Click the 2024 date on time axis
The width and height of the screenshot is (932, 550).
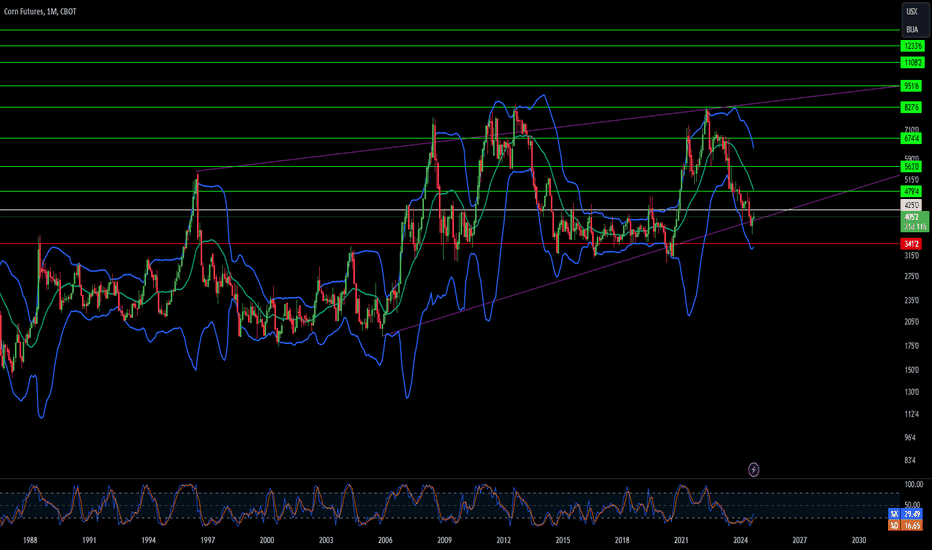[x=741, y=540]
